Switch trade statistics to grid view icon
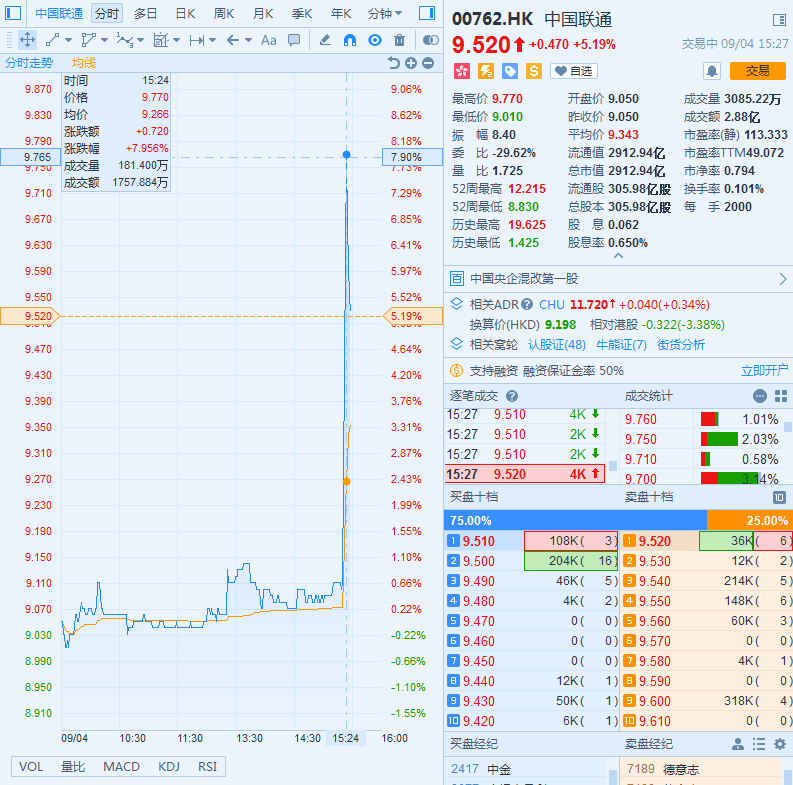The image size is (793, 785). (x=781, y=396)
